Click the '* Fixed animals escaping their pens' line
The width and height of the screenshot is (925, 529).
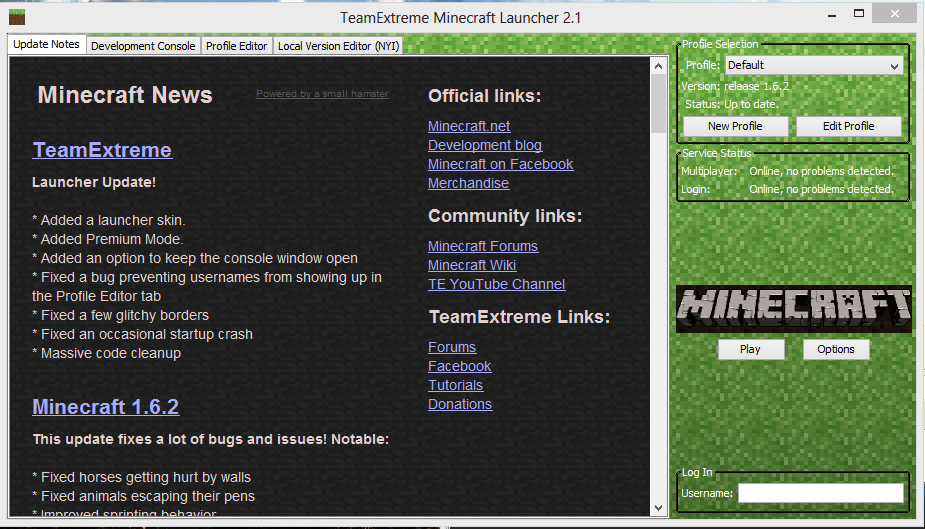143,496
